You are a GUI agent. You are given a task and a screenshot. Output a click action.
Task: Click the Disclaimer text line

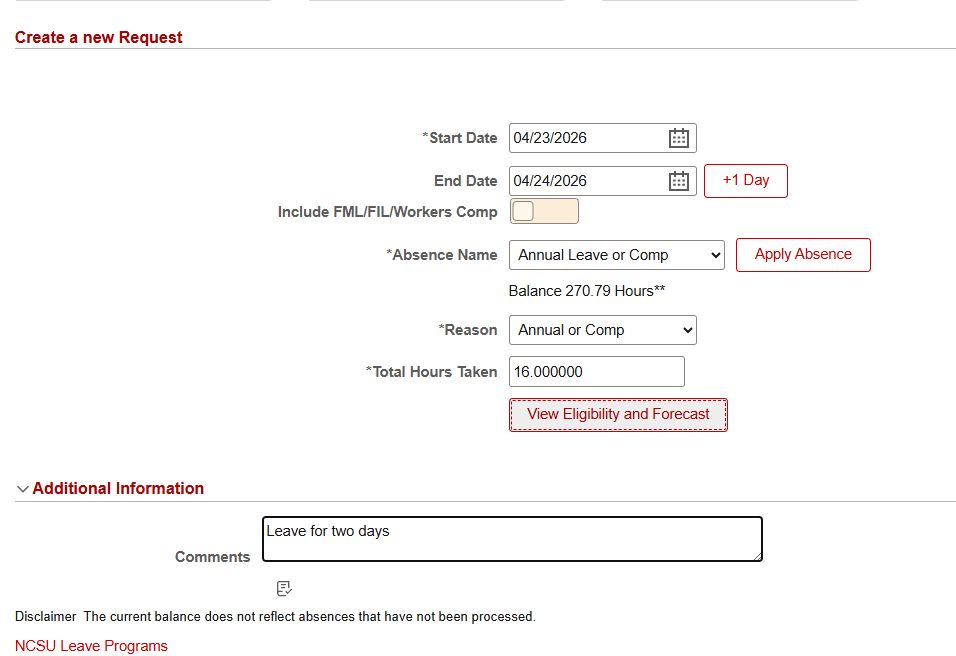tap(276, 616)
